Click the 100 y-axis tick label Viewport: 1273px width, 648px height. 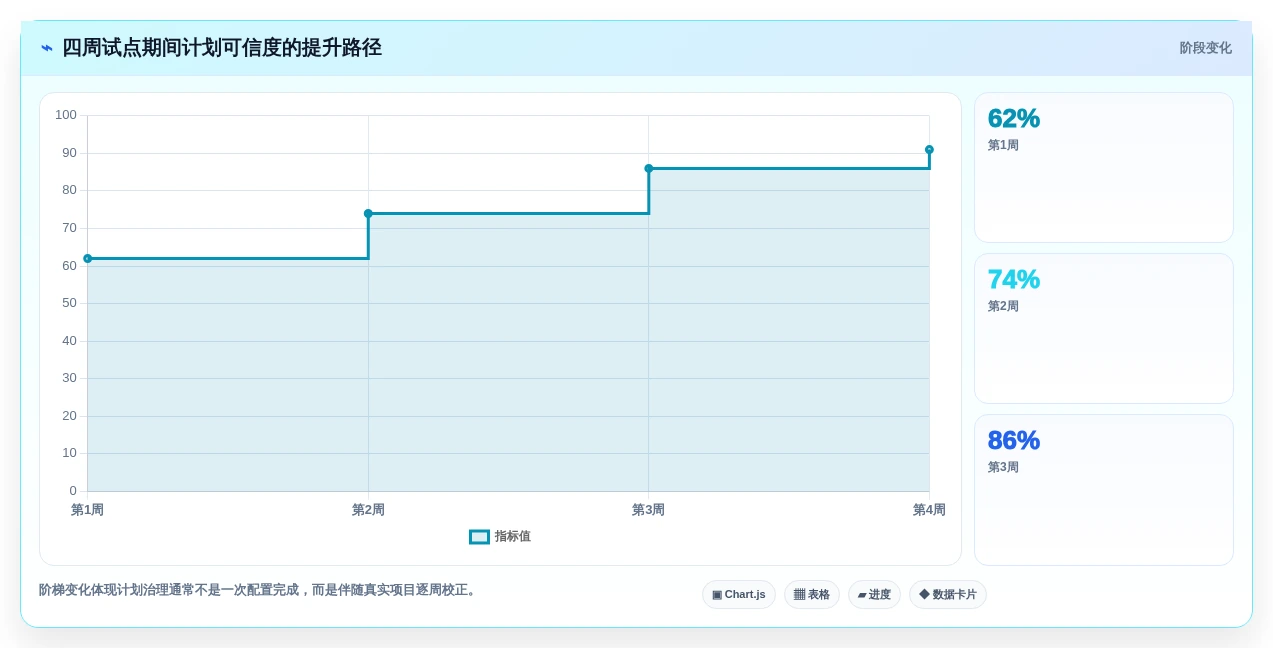pyautogui.click(x=66, y=115)
